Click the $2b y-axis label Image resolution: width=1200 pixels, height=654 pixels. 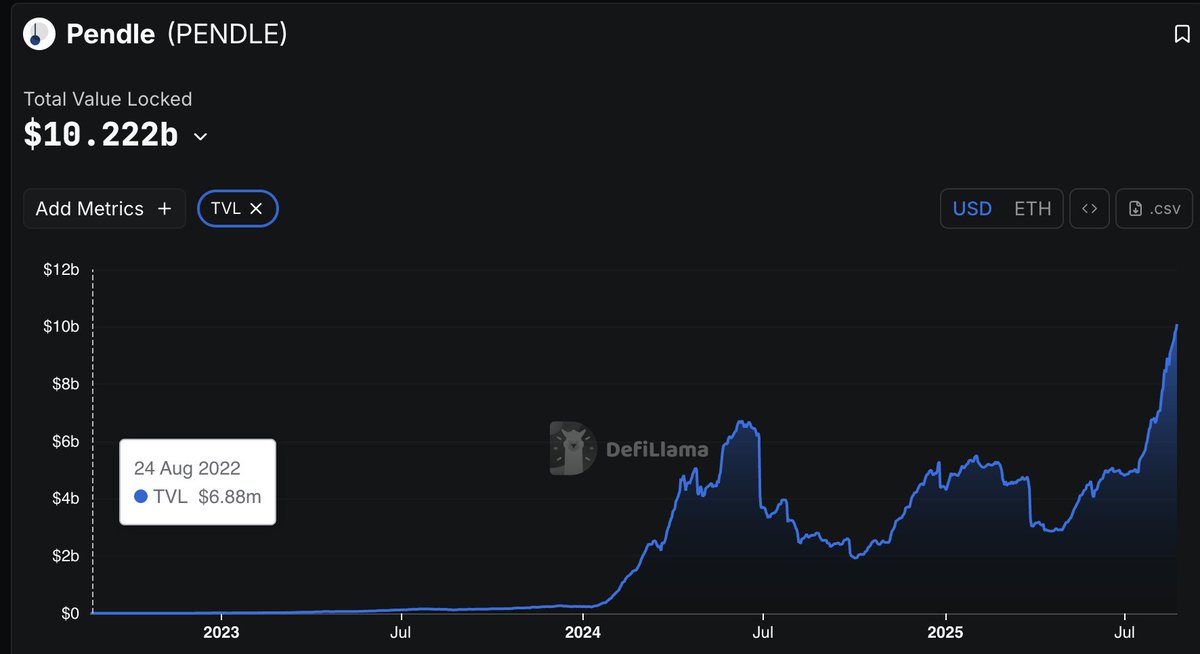tap(65, 555)
